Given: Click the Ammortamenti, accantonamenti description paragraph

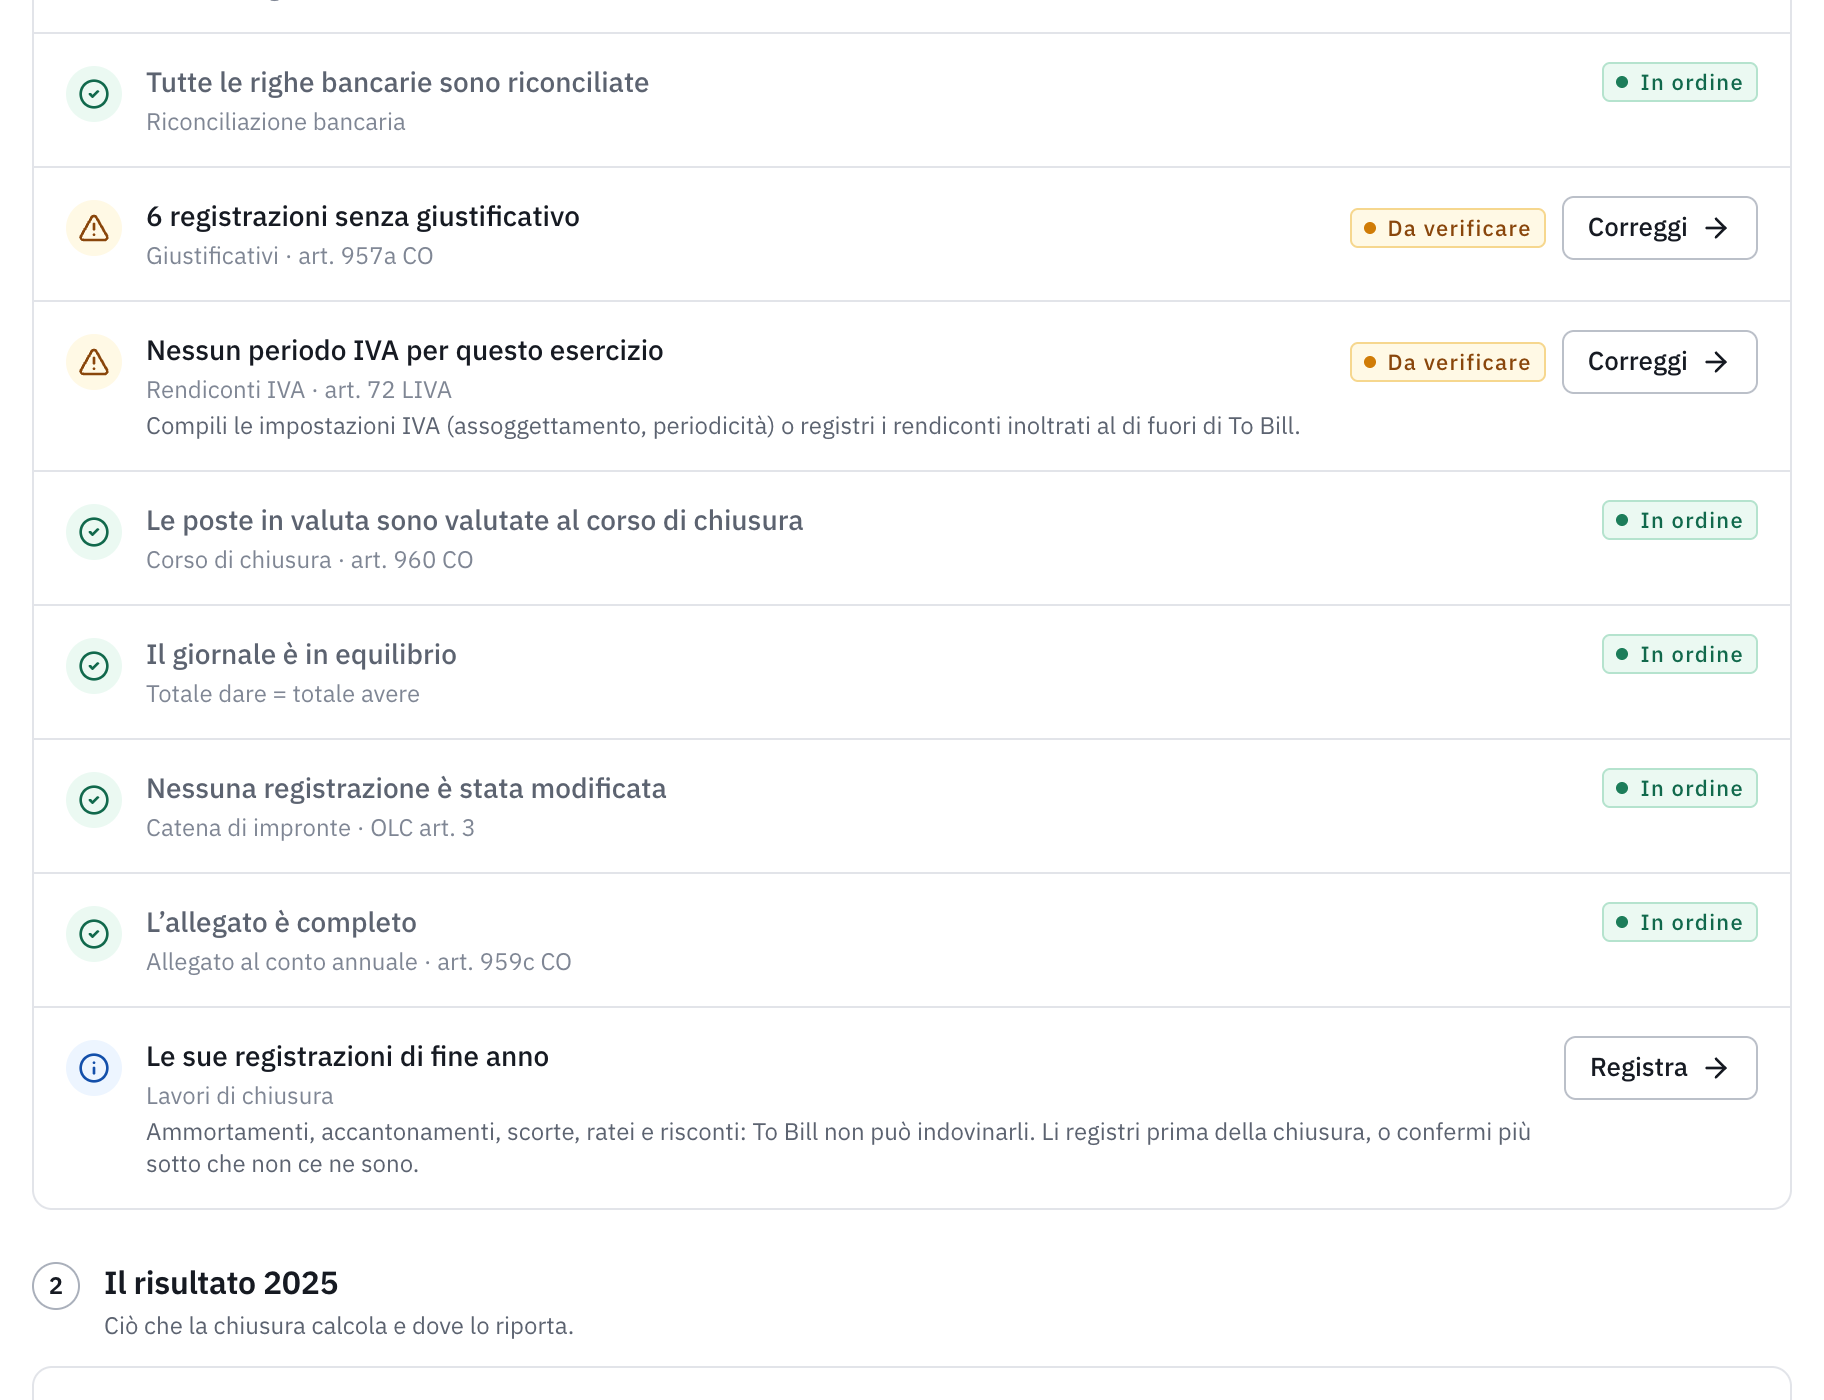Looking at the screenshot, I should point(838,1148).
